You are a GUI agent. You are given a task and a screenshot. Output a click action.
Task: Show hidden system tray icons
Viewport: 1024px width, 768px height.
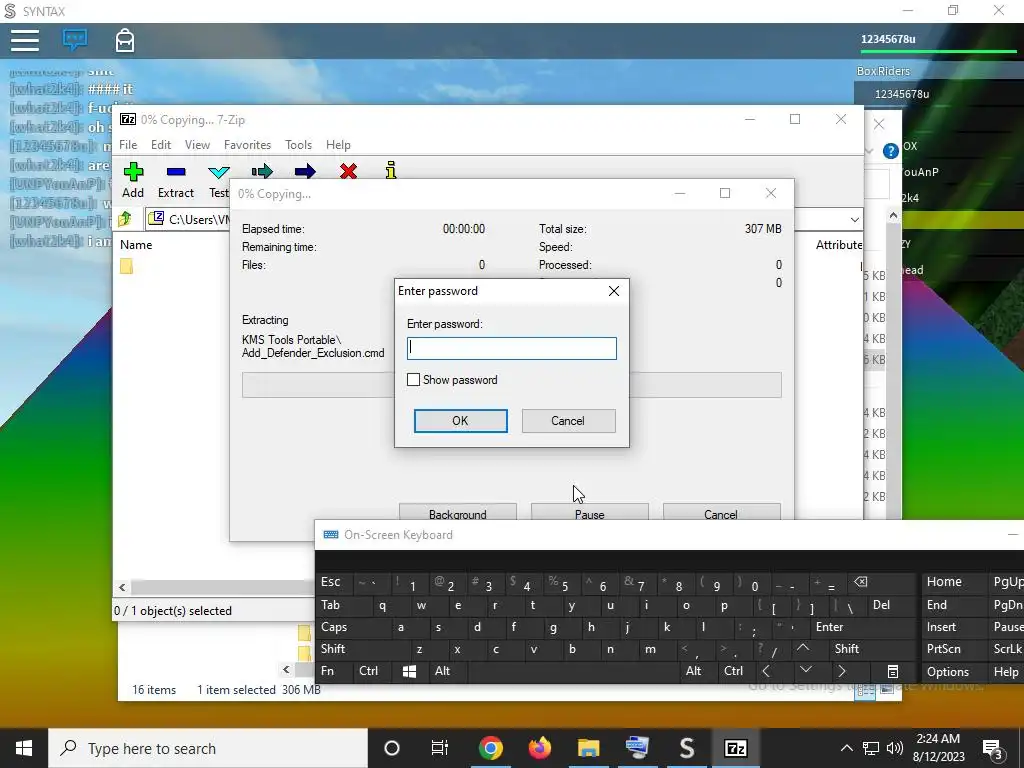pos(846,748)
